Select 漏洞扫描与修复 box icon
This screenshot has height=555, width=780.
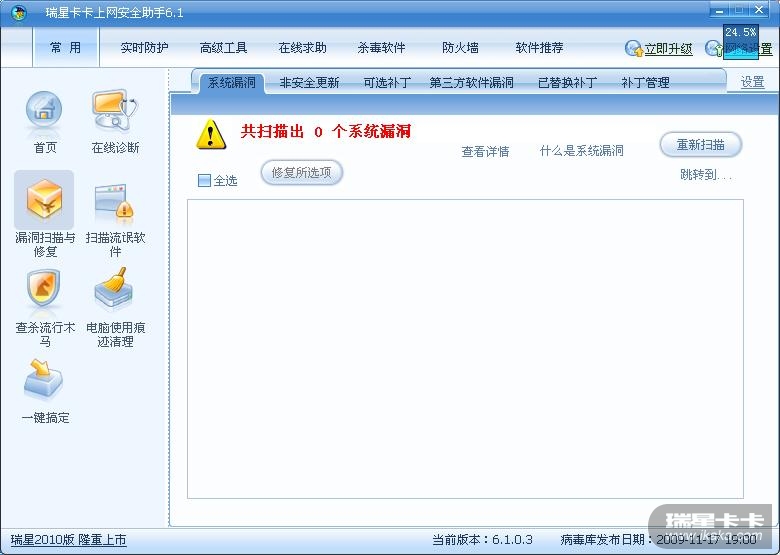coord(44,200)
